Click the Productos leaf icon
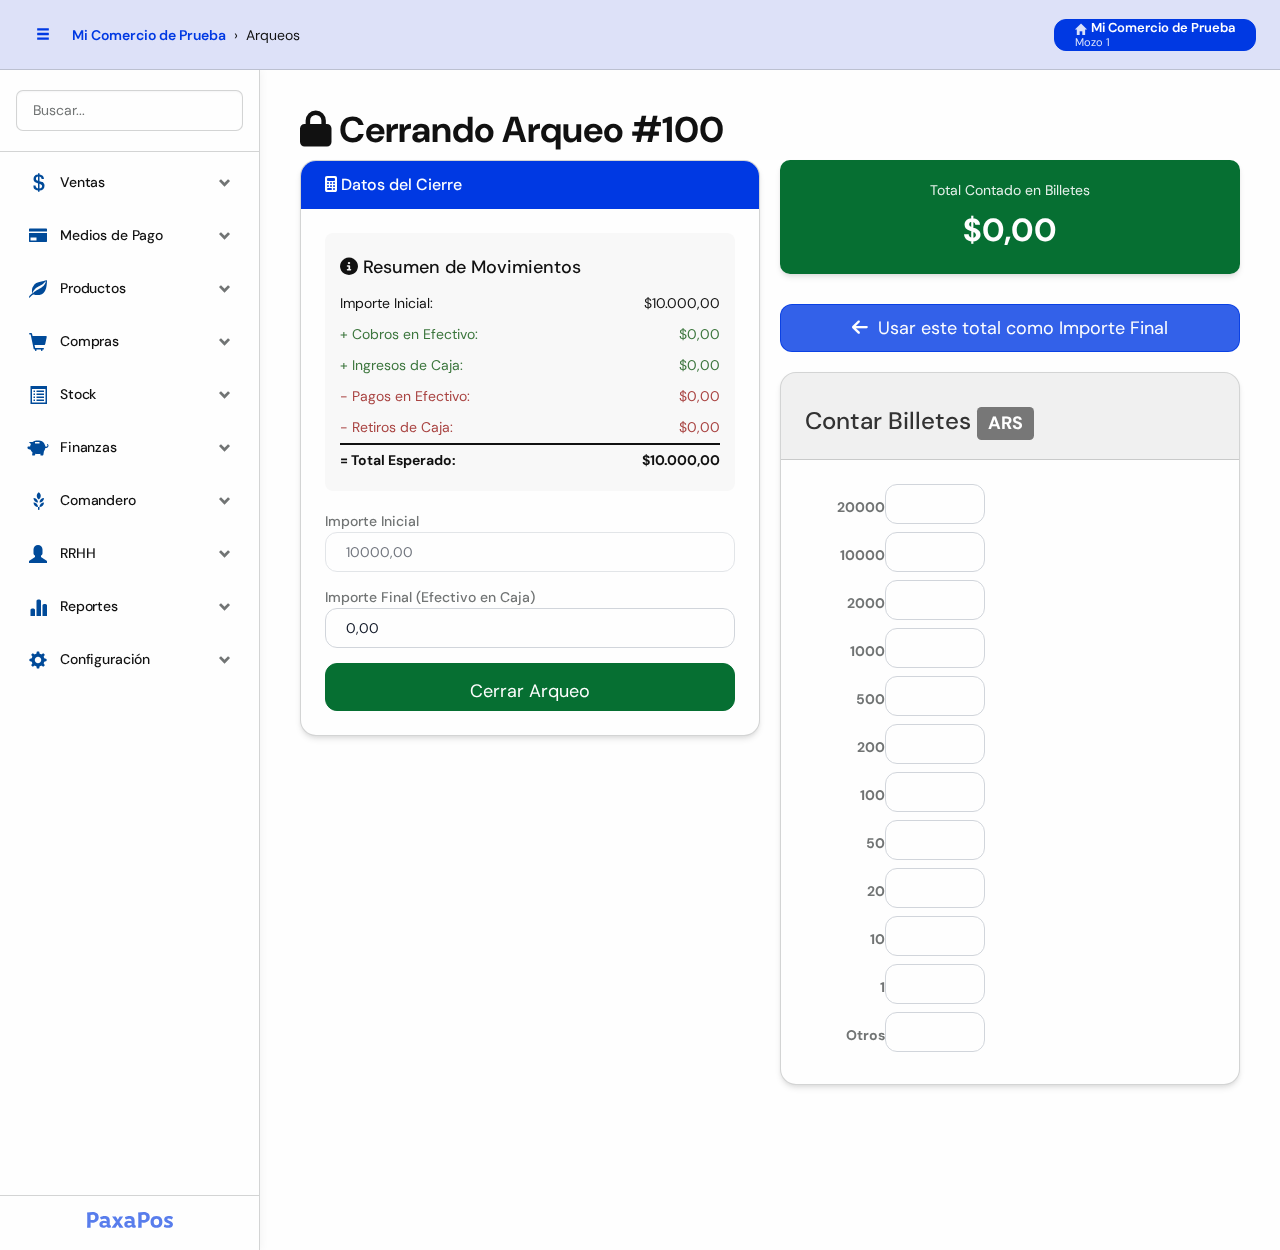This screenshot has width=1280, height=1250. [x=38, y=288]
